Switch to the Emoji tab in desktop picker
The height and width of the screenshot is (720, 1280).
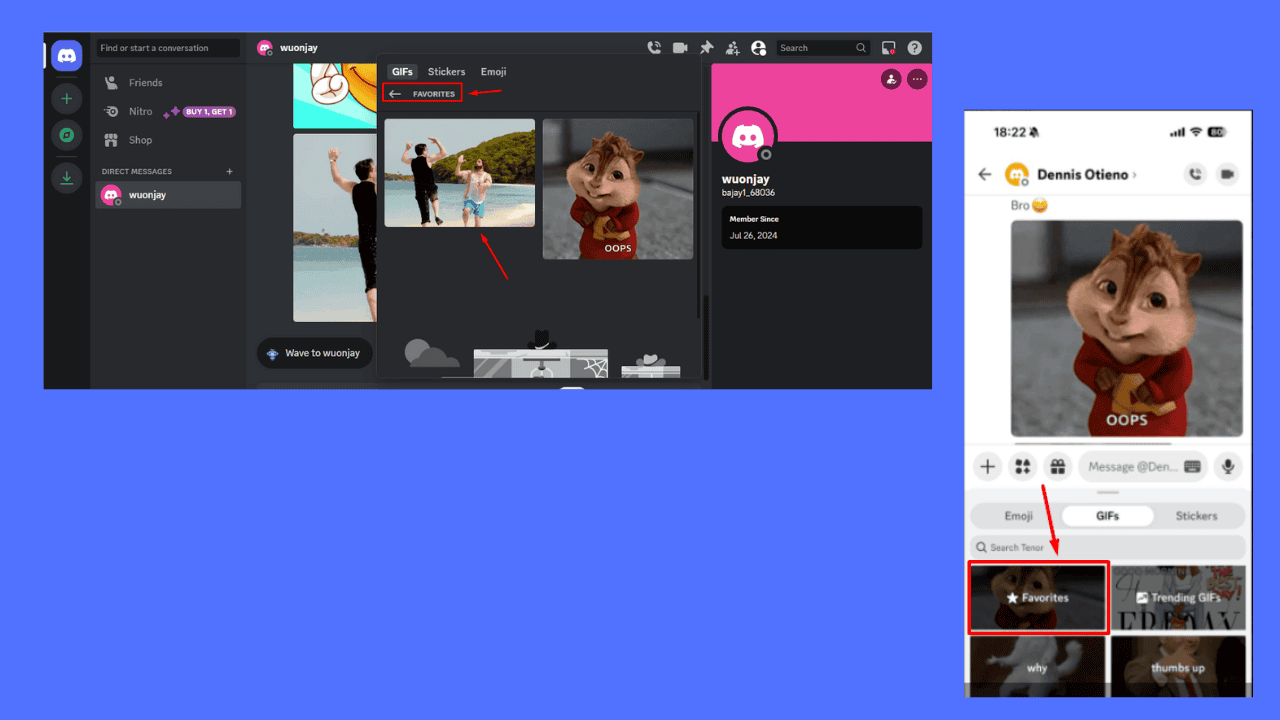point(493,72)
